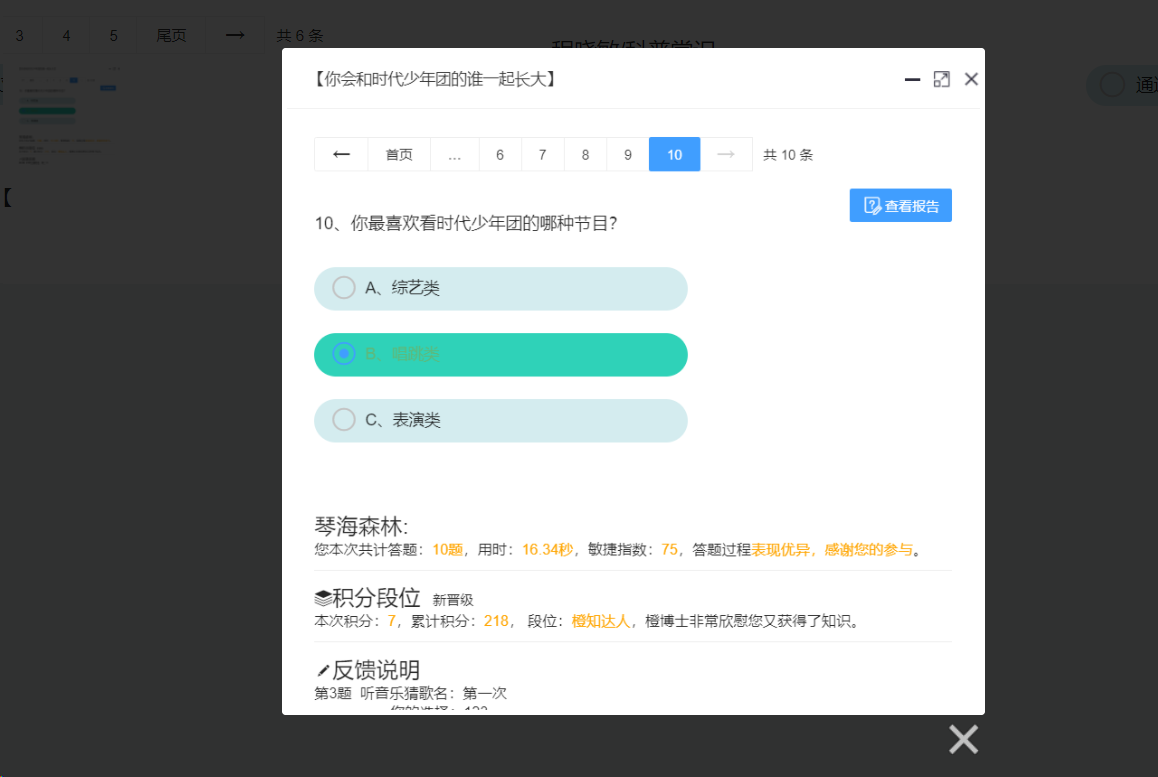Click the 琴海森林 heading

[x=361, y=527]
